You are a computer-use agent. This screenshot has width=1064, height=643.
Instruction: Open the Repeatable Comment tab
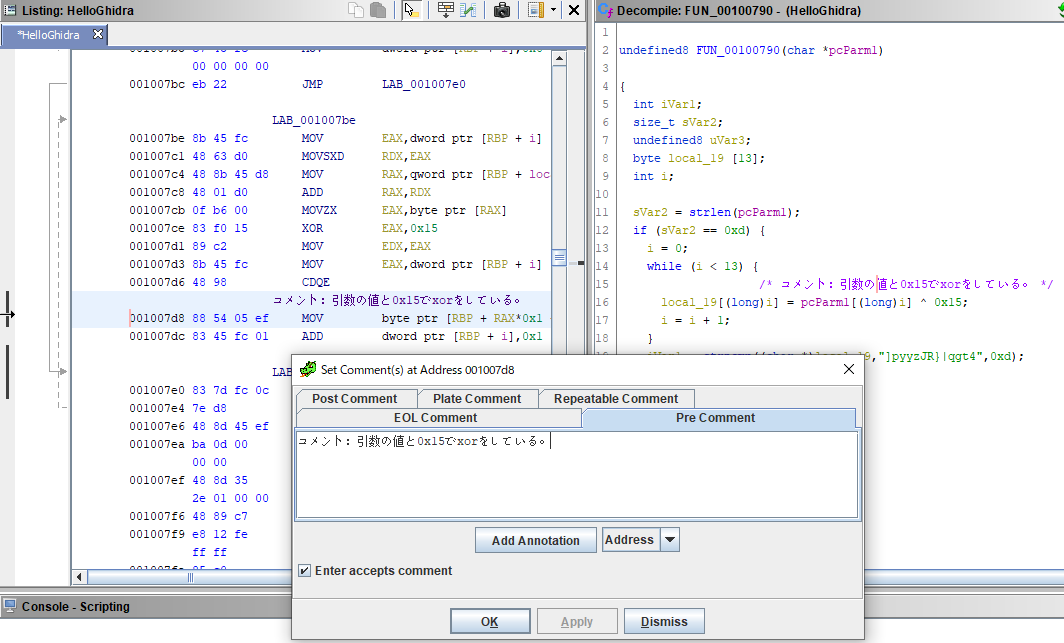(616, 398)
